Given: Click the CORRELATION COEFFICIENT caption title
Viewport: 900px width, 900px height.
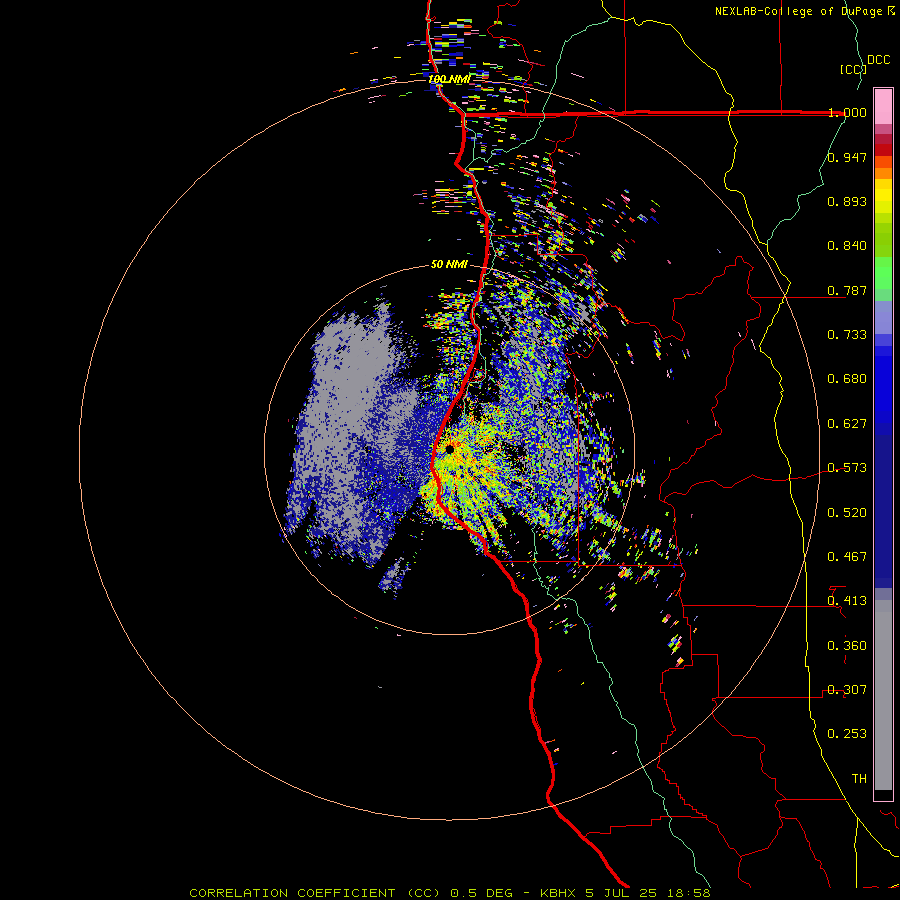Looking at the screenshot, I should (x=292, y=893).
